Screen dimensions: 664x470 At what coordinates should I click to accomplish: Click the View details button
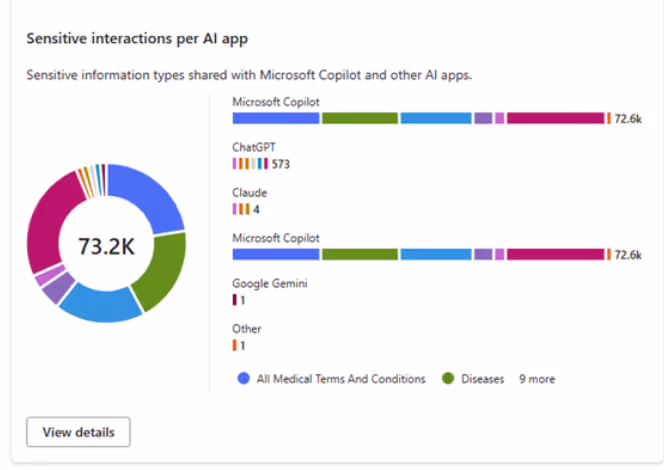pyautogui.click(x=78, y=432)
